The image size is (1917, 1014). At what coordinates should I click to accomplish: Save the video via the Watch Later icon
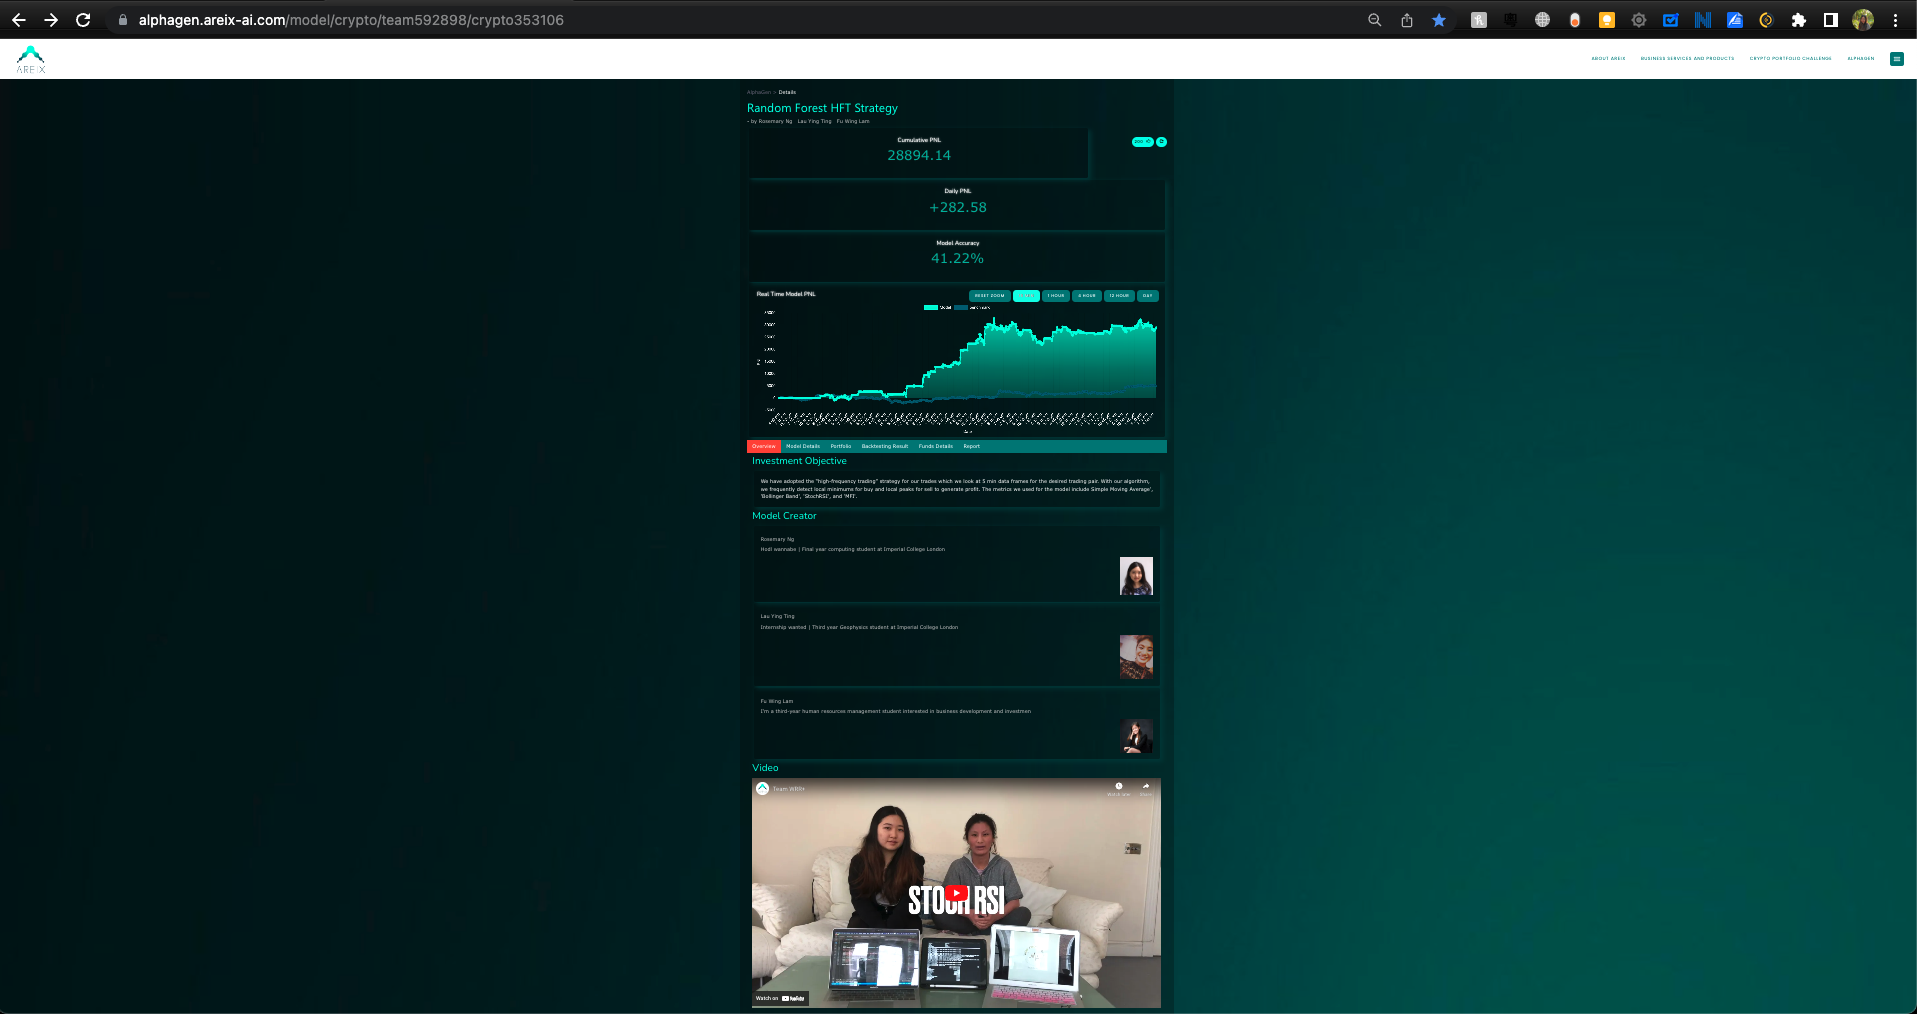pos(1119,787)
